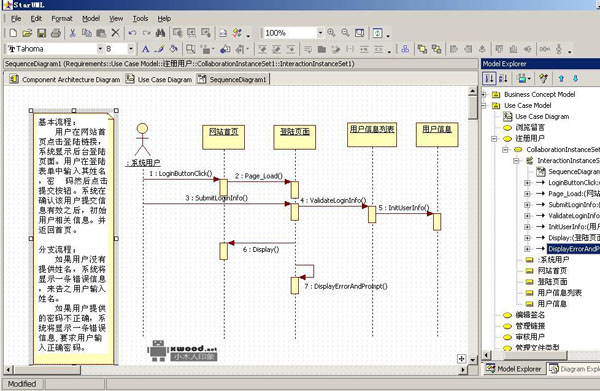The height and width of the screenshot is (391, 600).
Task: Expand the SubmitLoginInfo message node
Action: point(527,205)
